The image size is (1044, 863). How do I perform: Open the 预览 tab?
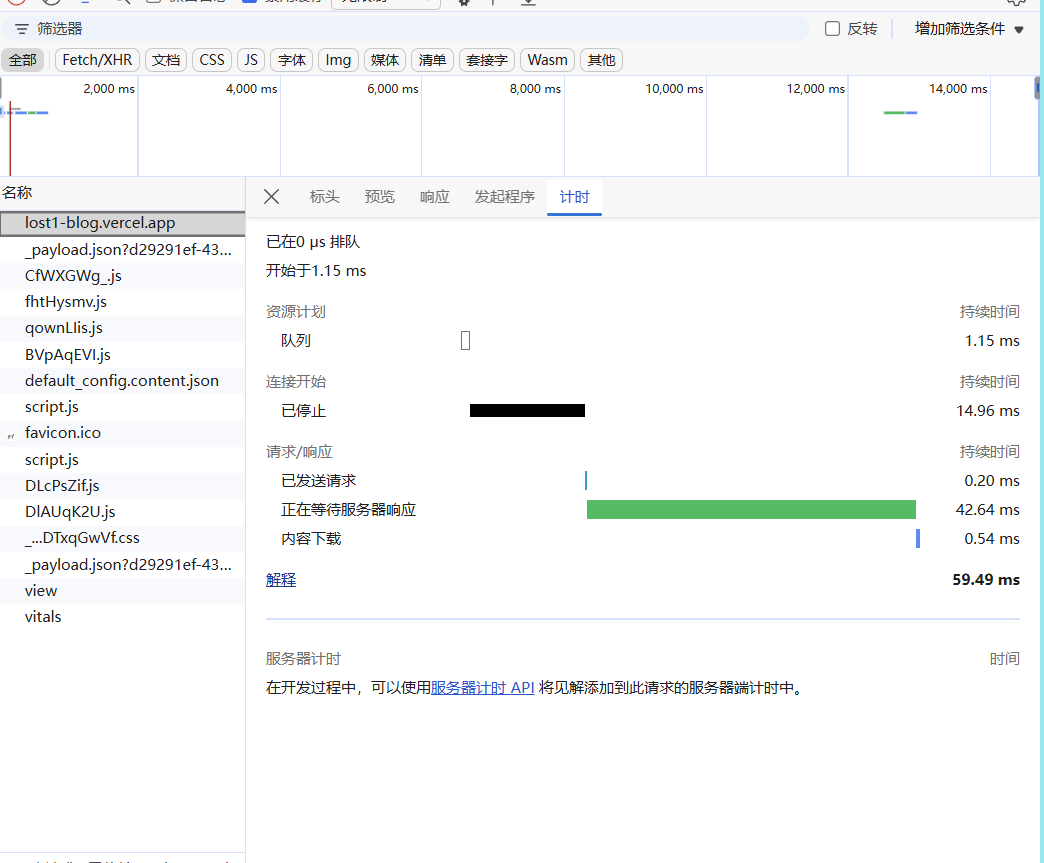pyautogui.click(x=379, y=197)
